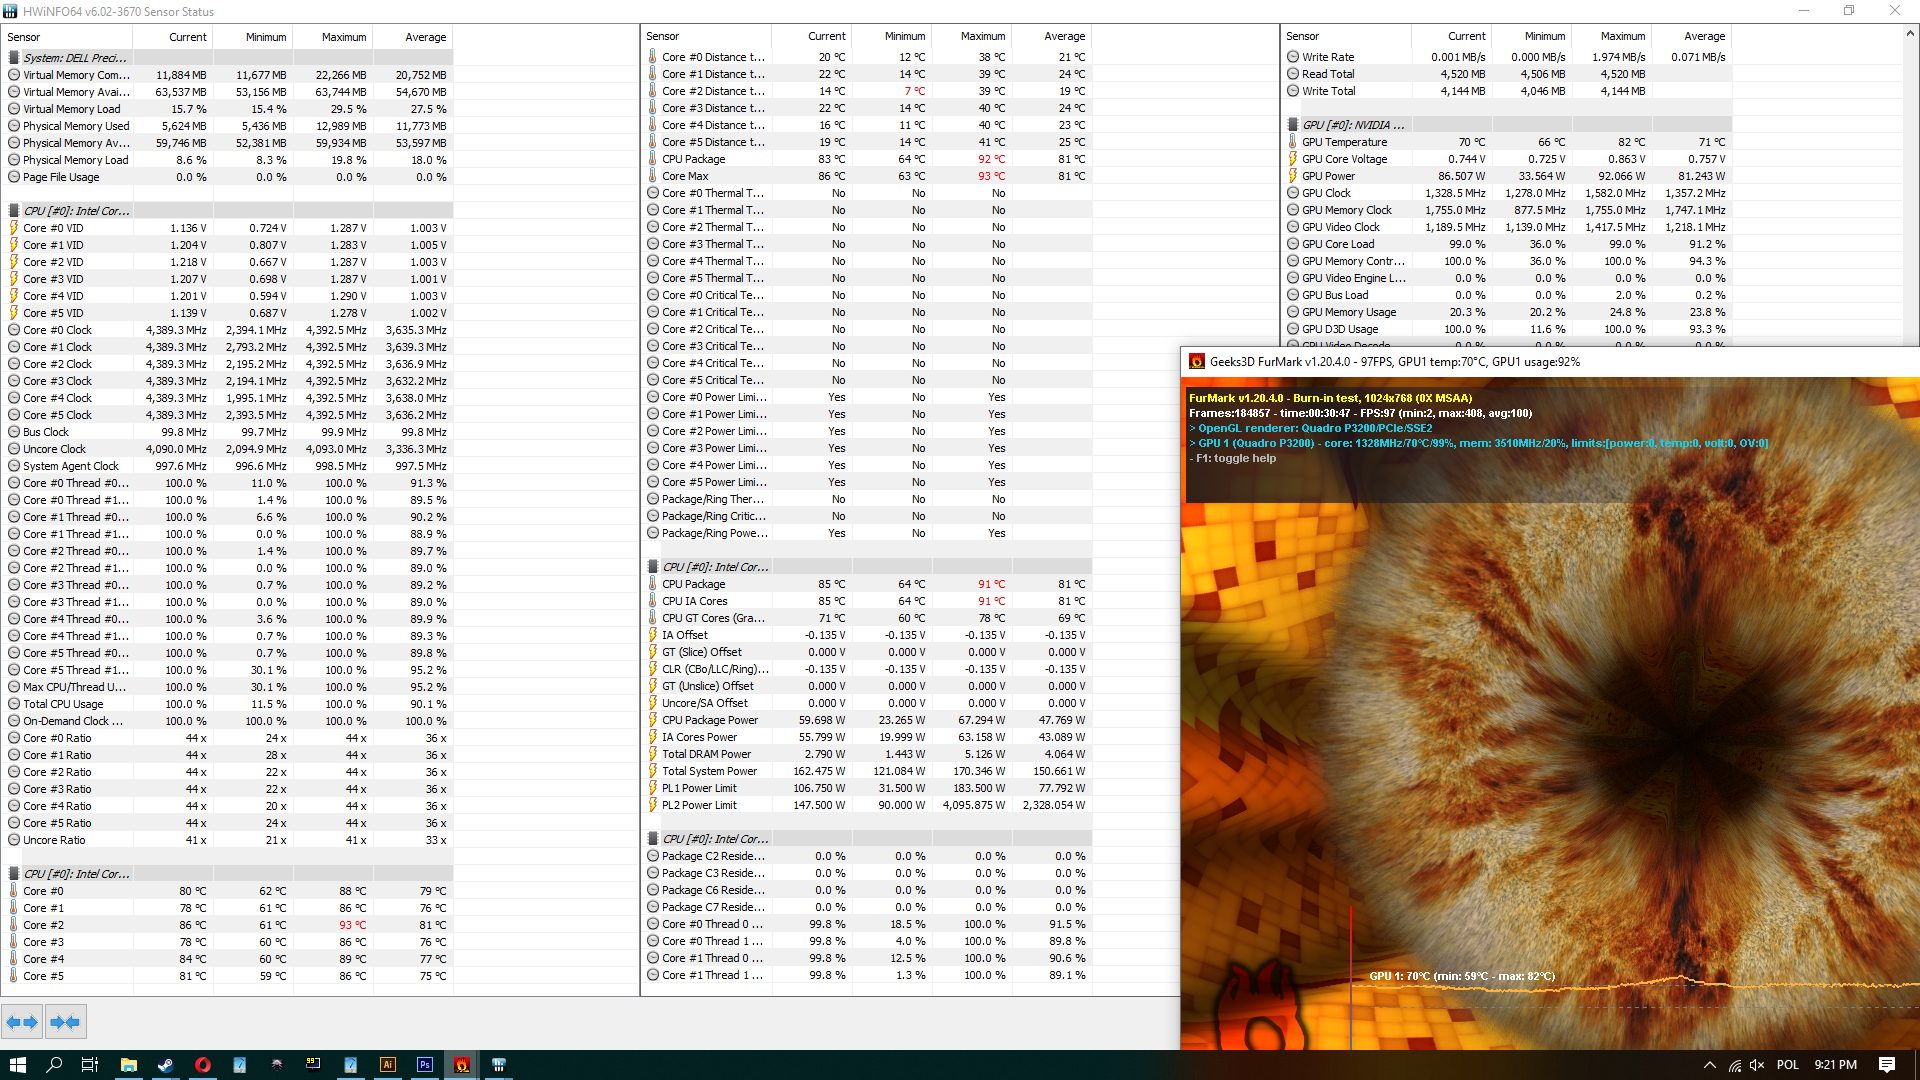Image resolution: width=1920 pixels, height=1080 pixels.
Task: Select the IA Offset row
Action: 867,635
